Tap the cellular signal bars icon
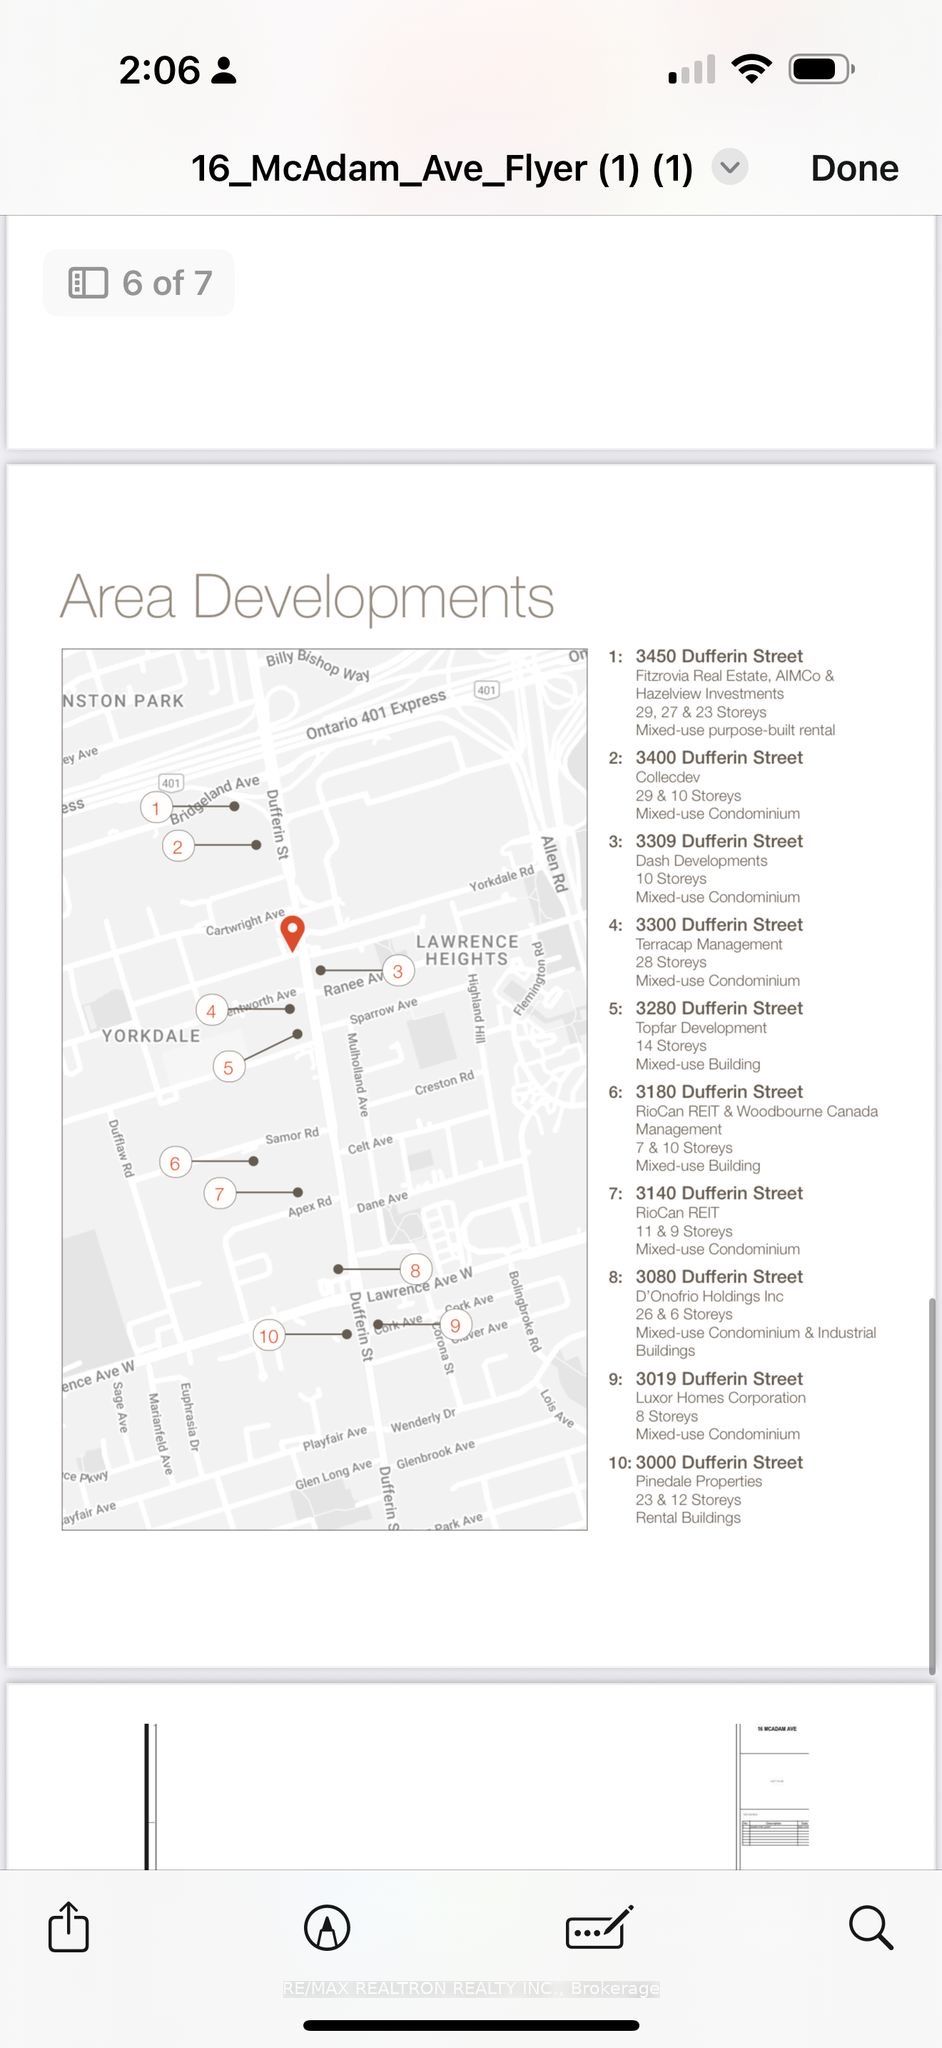The height and width of the screenshot is (2048, 942). [x=691, y=69]
